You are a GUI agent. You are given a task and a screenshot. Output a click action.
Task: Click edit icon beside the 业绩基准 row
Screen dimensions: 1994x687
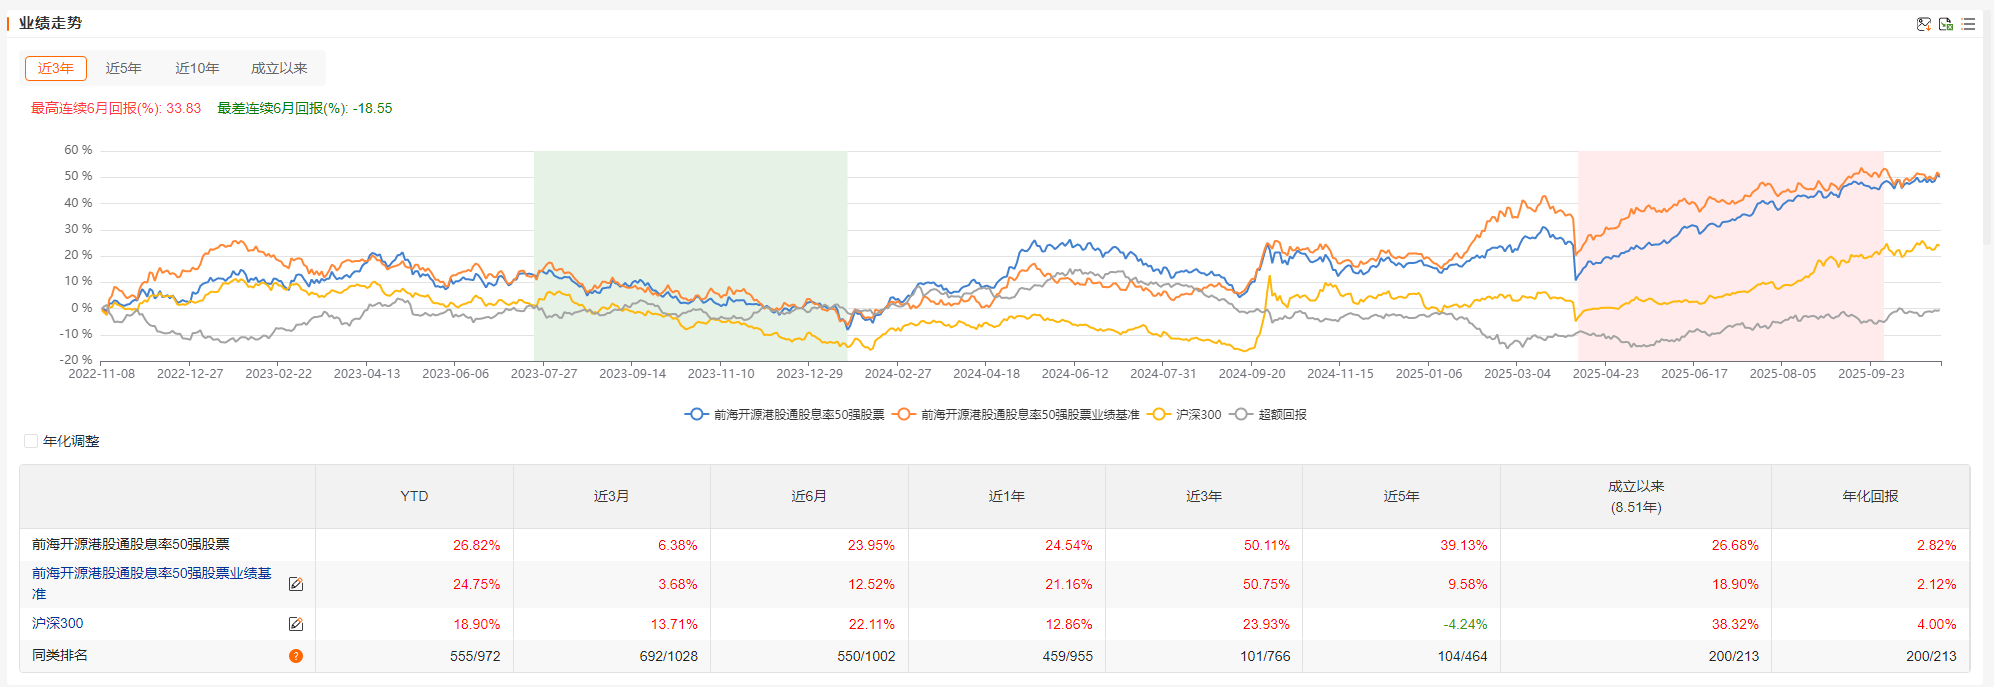[296, 584]
